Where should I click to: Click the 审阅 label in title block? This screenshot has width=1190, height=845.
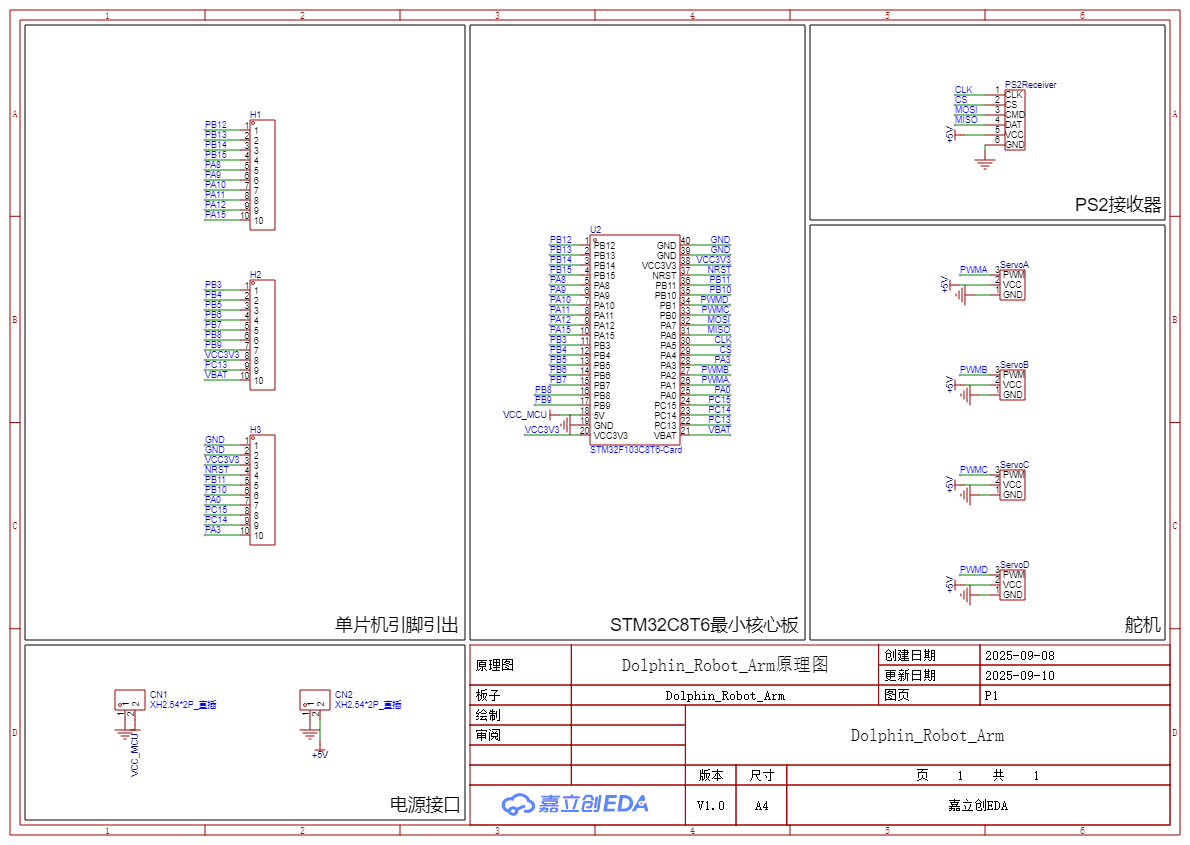(488, 735)
